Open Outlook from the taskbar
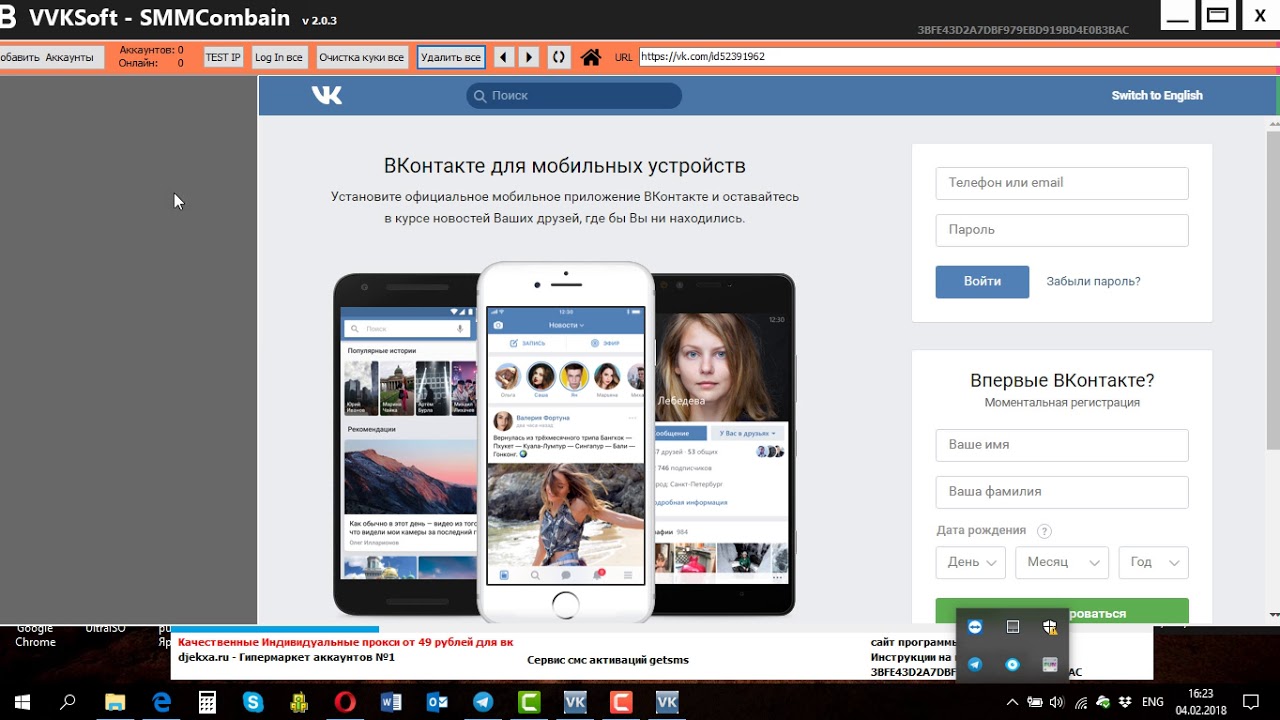This screenshot has height=720, width=1280. pyautogui.click(x=437, y=702)
